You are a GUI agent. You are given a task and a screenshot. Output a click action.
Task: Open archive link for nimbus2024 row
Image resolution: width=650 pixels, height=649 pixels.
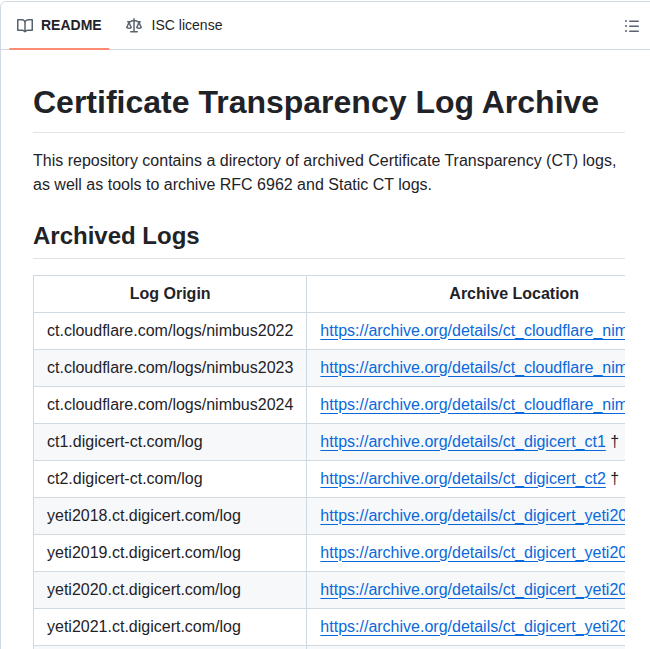(x=472, y=404)
